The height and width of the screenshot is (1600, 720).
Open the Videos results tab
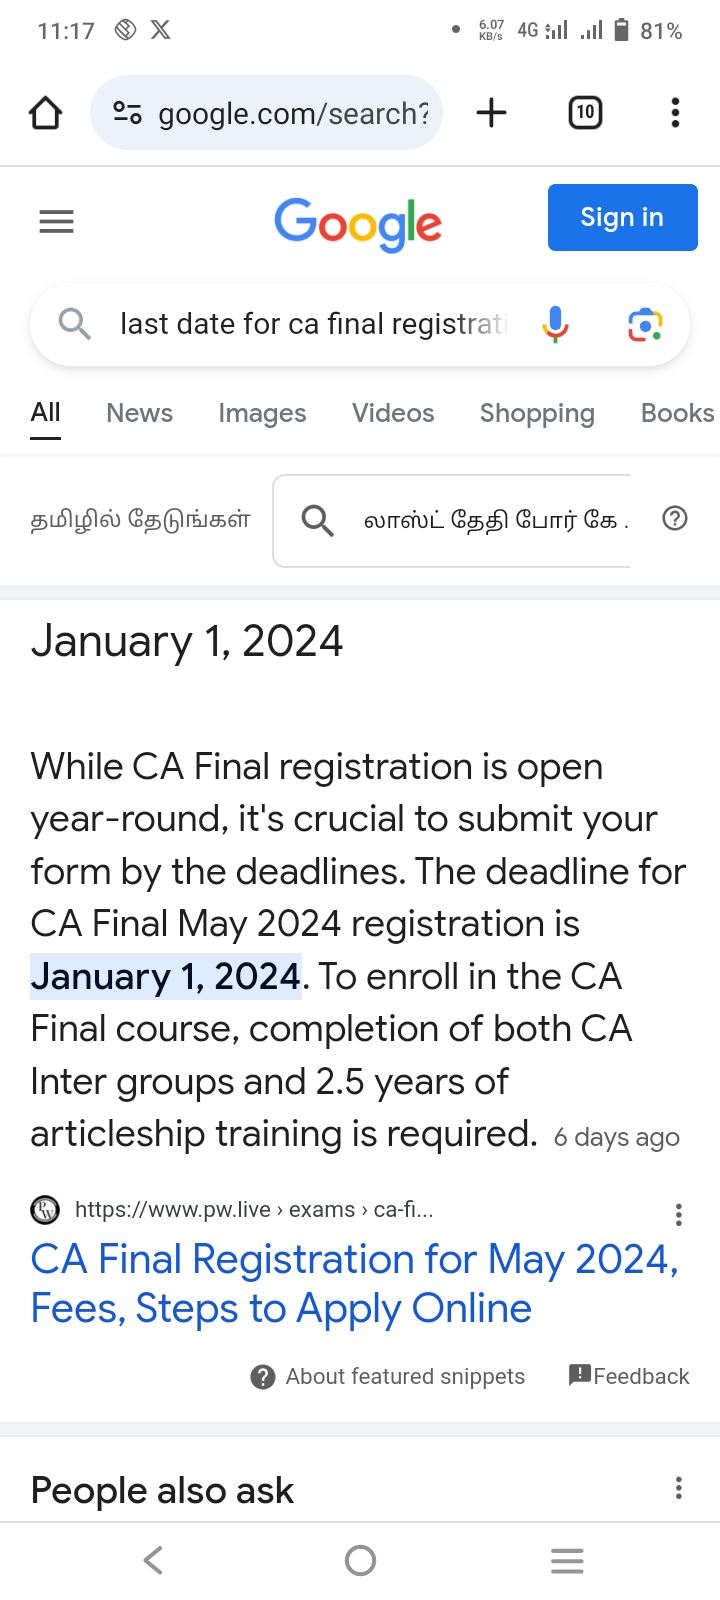tap(393, 413)
